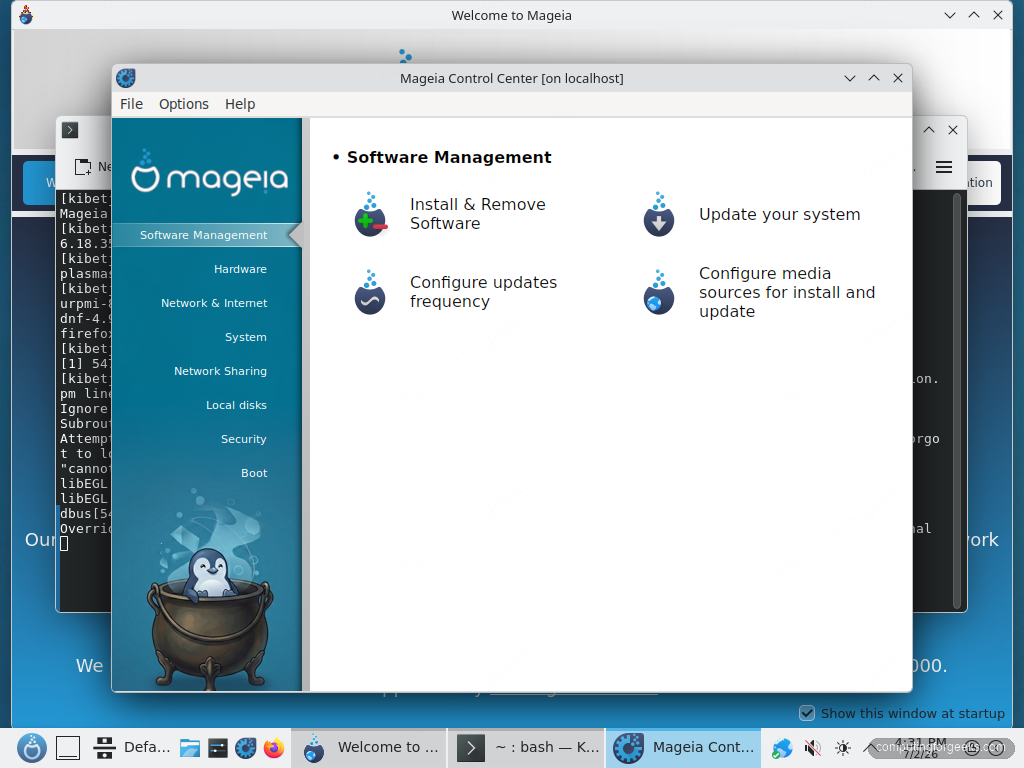
Task: Open system settings icon in taskbar
Action: pyautogui.click(x=218, y=748)
